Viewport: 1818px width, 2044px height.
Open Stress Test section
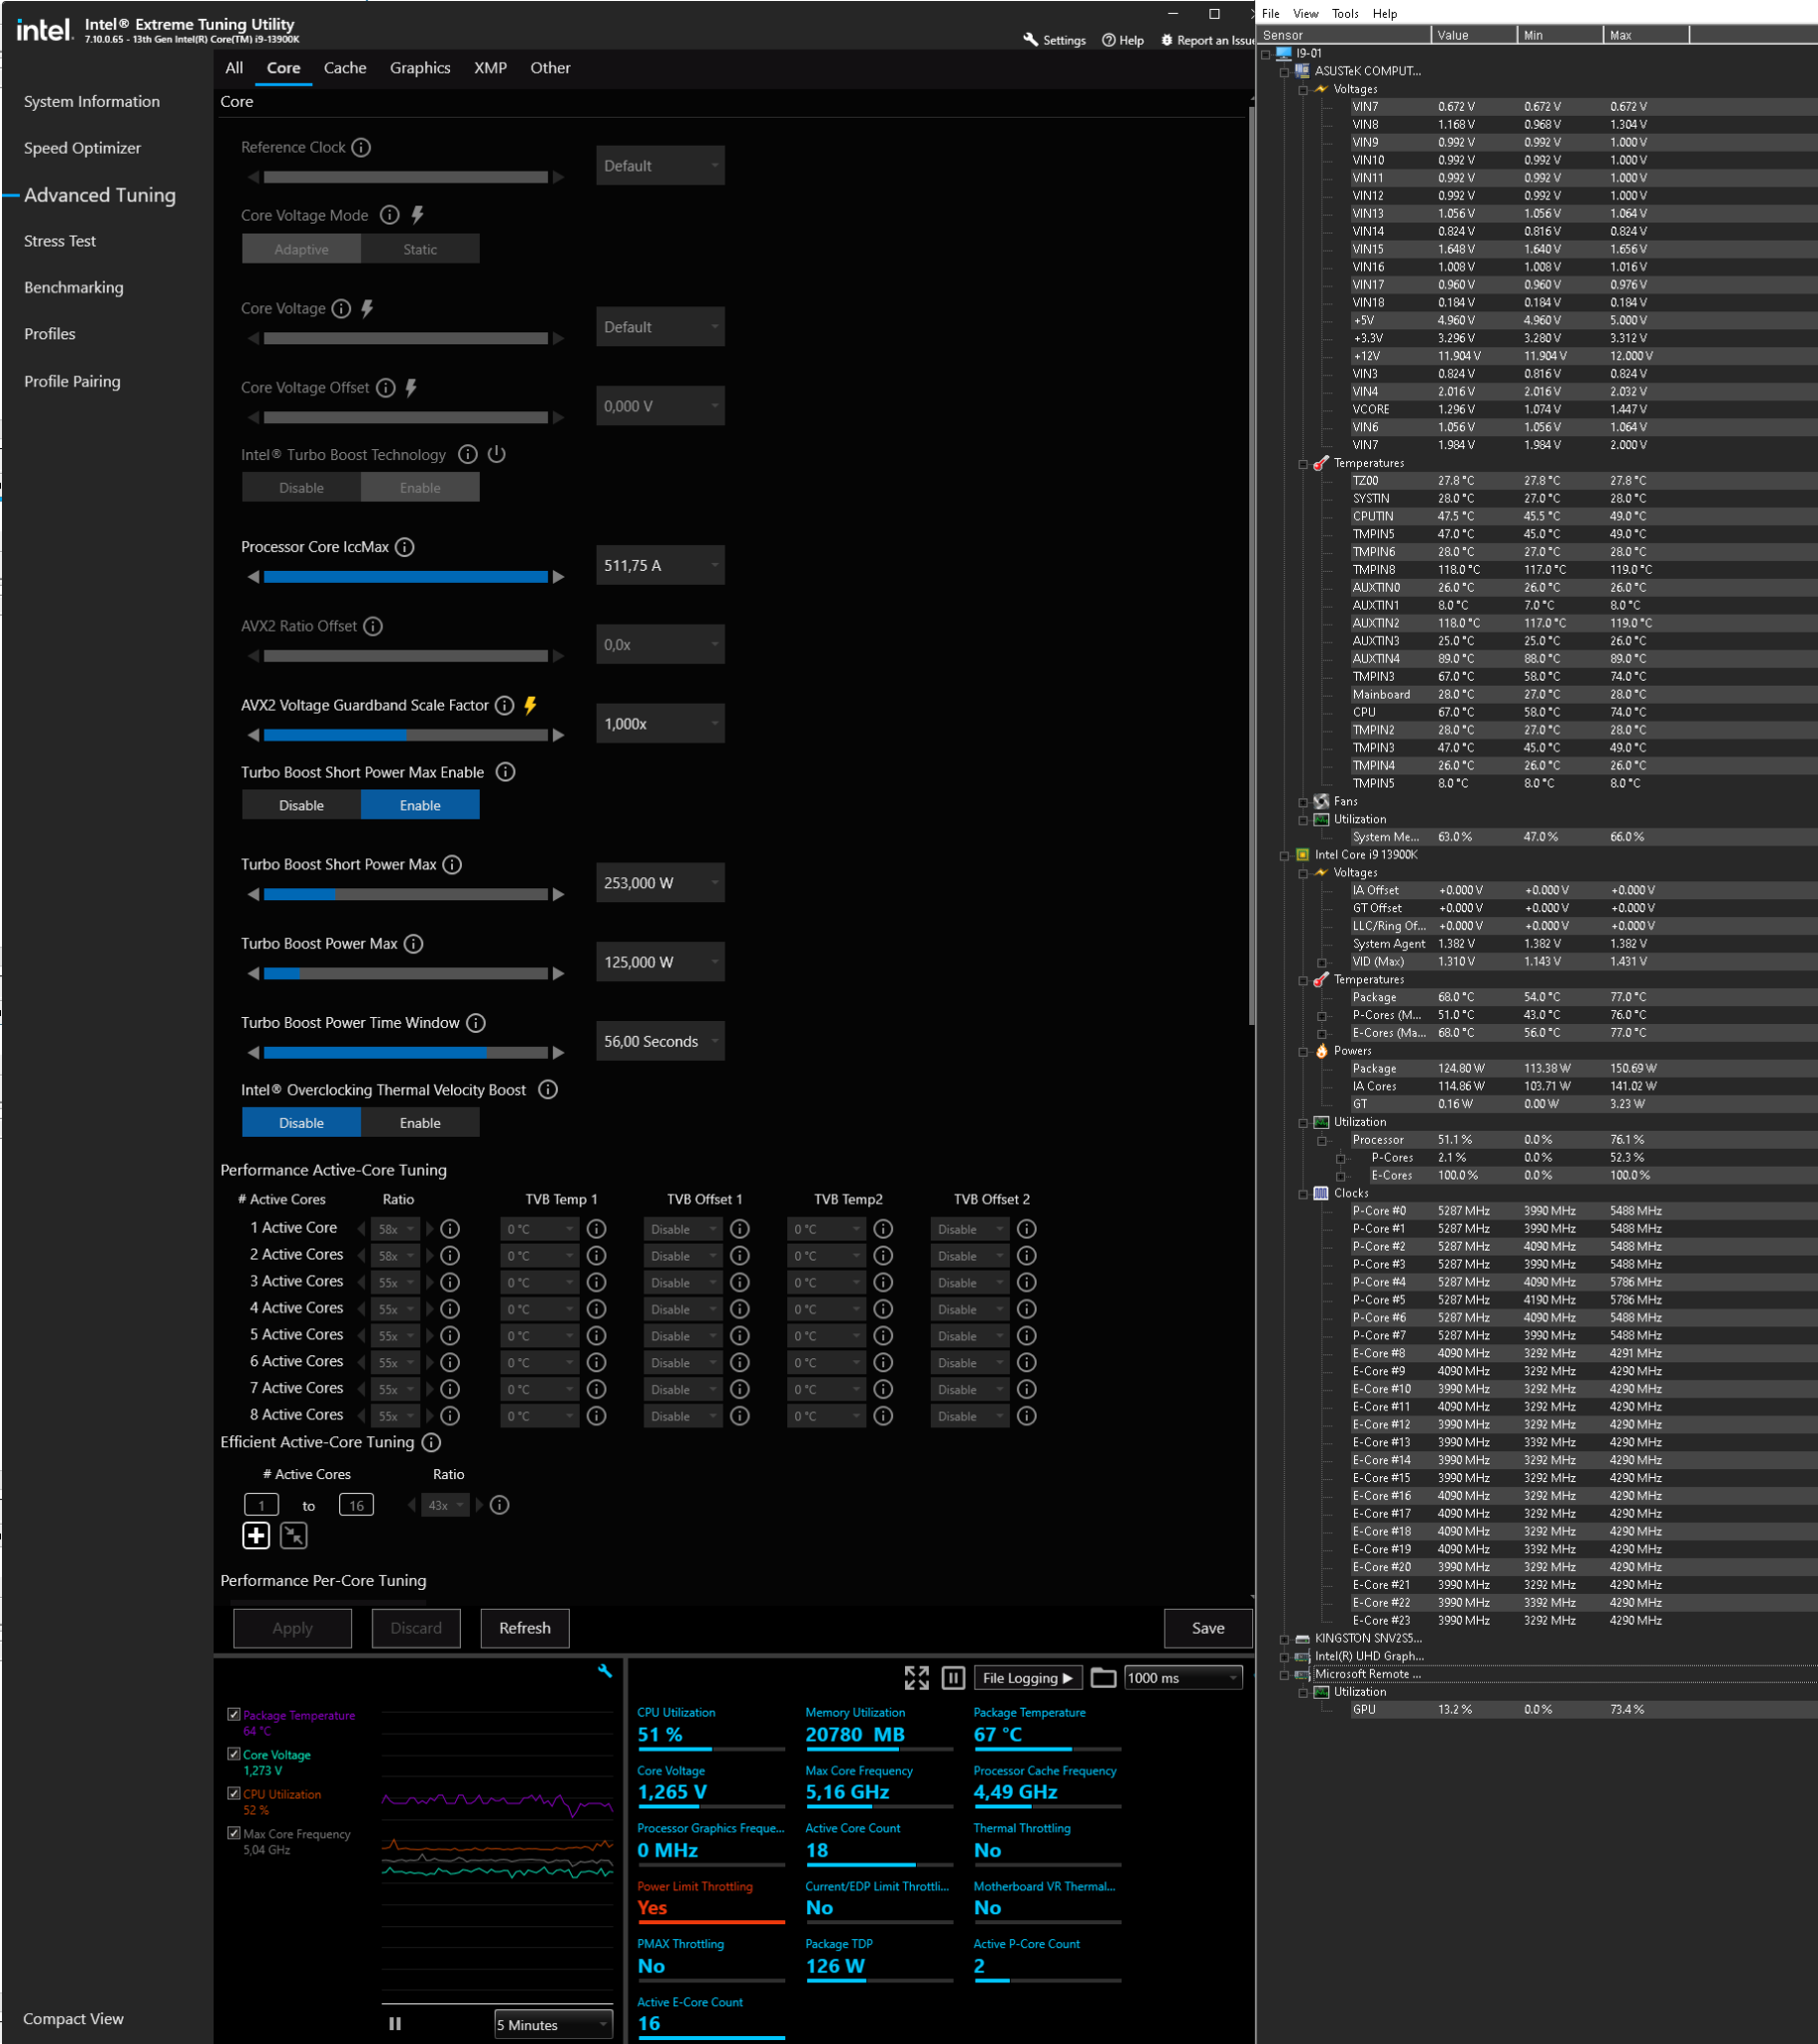pyautogui.click(x=60, y=241)
